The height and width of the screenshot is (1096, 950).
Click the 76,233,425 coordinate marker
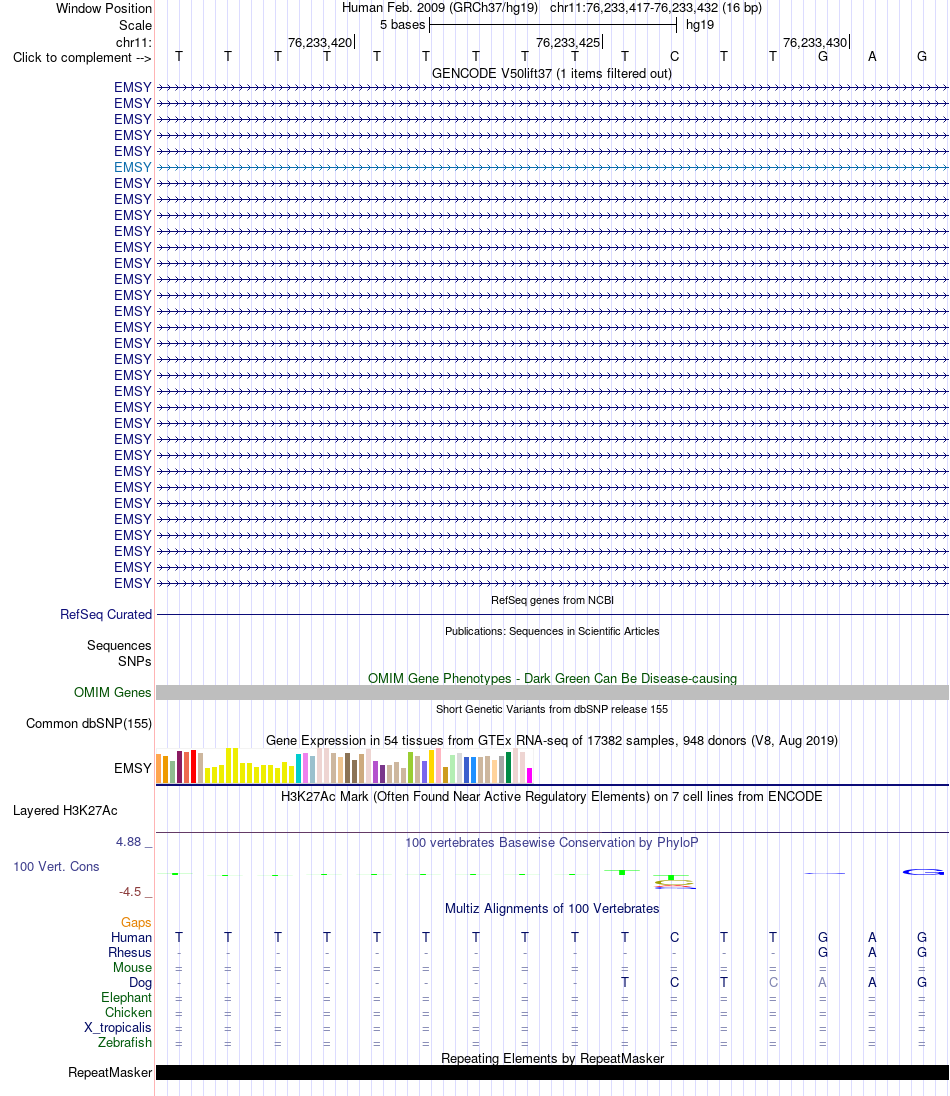(x=568, y=43)
